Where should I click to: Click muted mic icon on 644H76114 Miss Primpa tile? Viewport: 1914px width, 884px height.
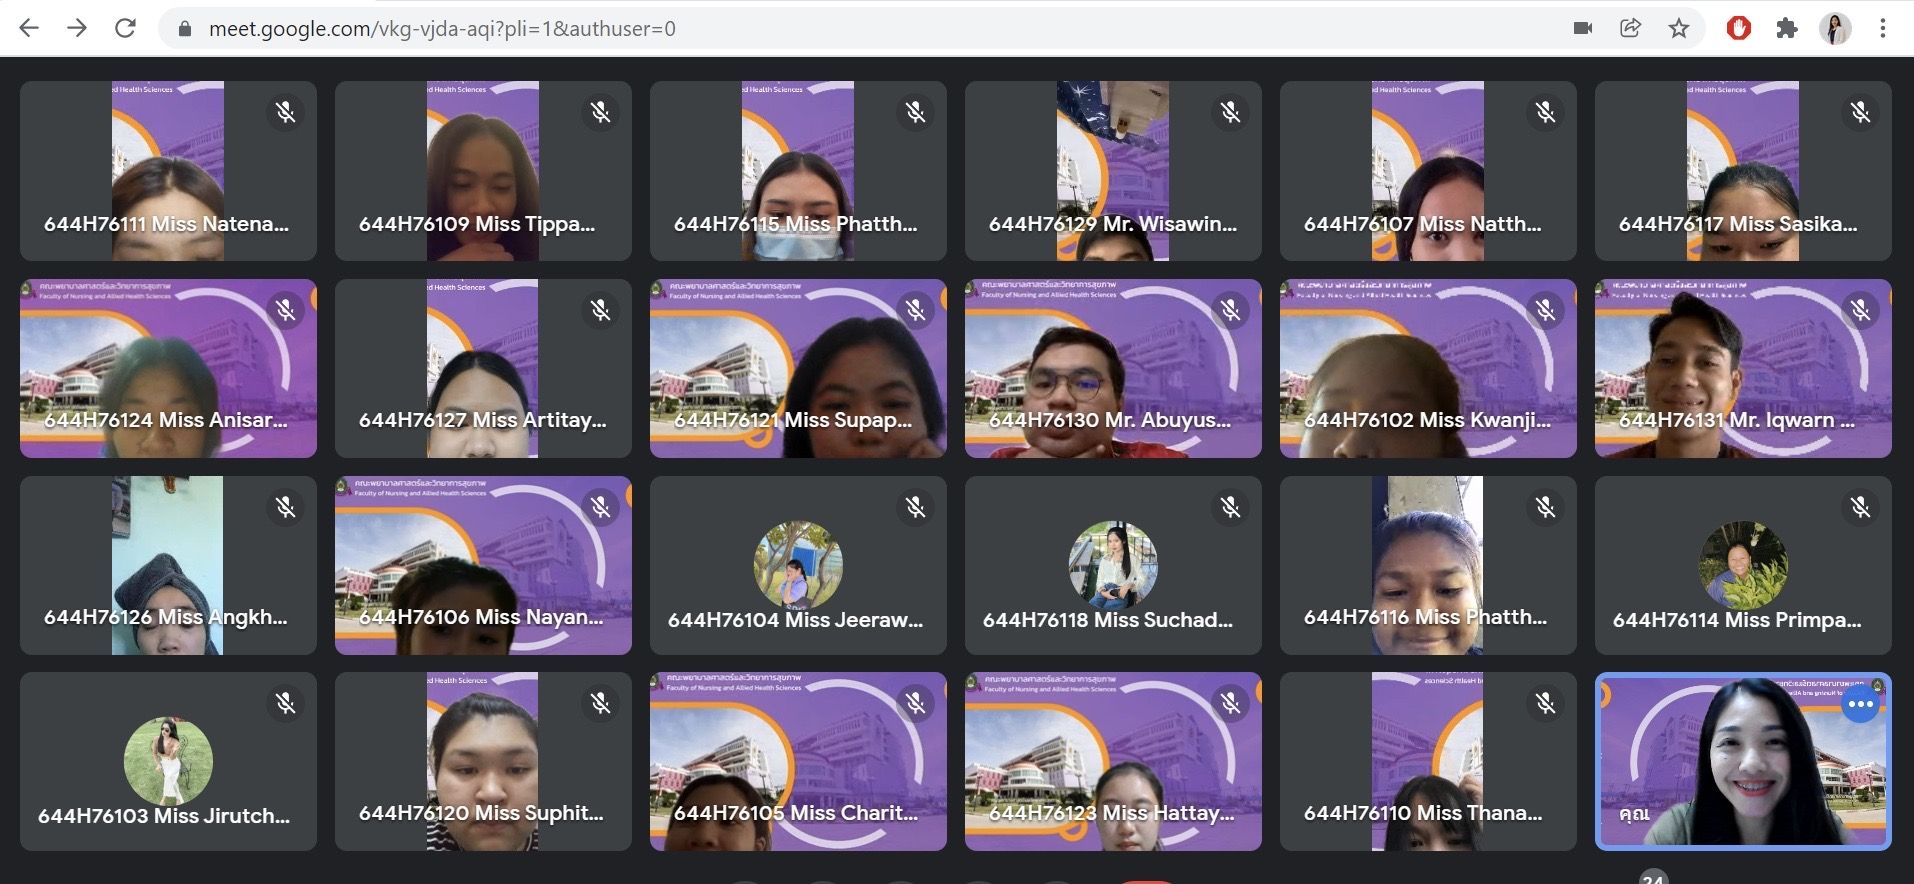click(x=1860, y=507)
